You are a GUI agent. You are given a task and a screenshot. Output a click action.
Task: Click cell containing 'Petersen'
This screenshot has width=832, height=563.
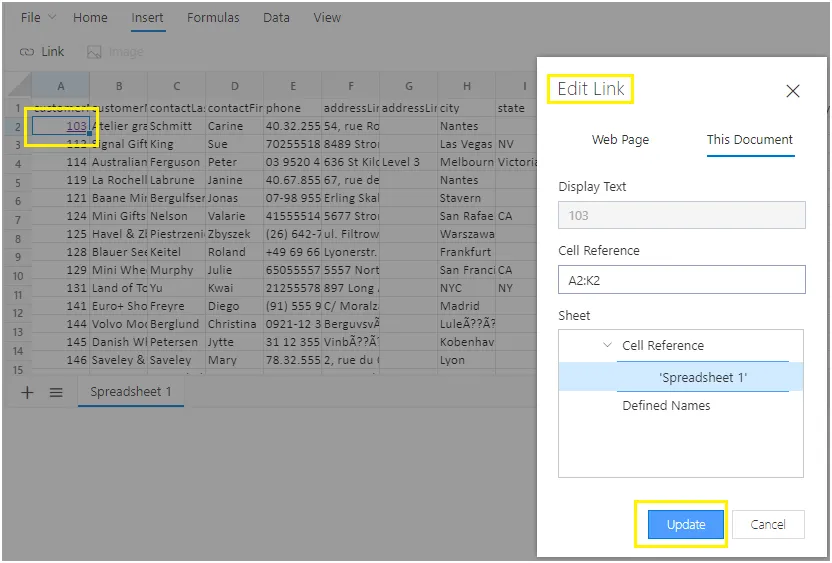click(176, 342)
